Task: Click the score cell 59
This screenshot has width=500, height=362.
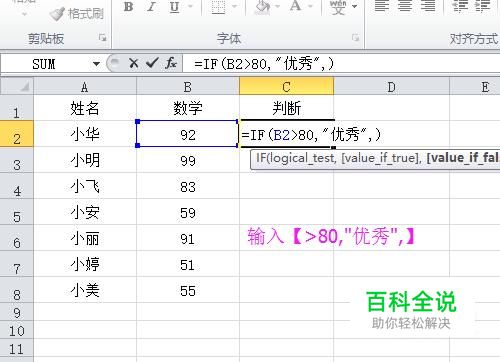Action: [188, 212]
